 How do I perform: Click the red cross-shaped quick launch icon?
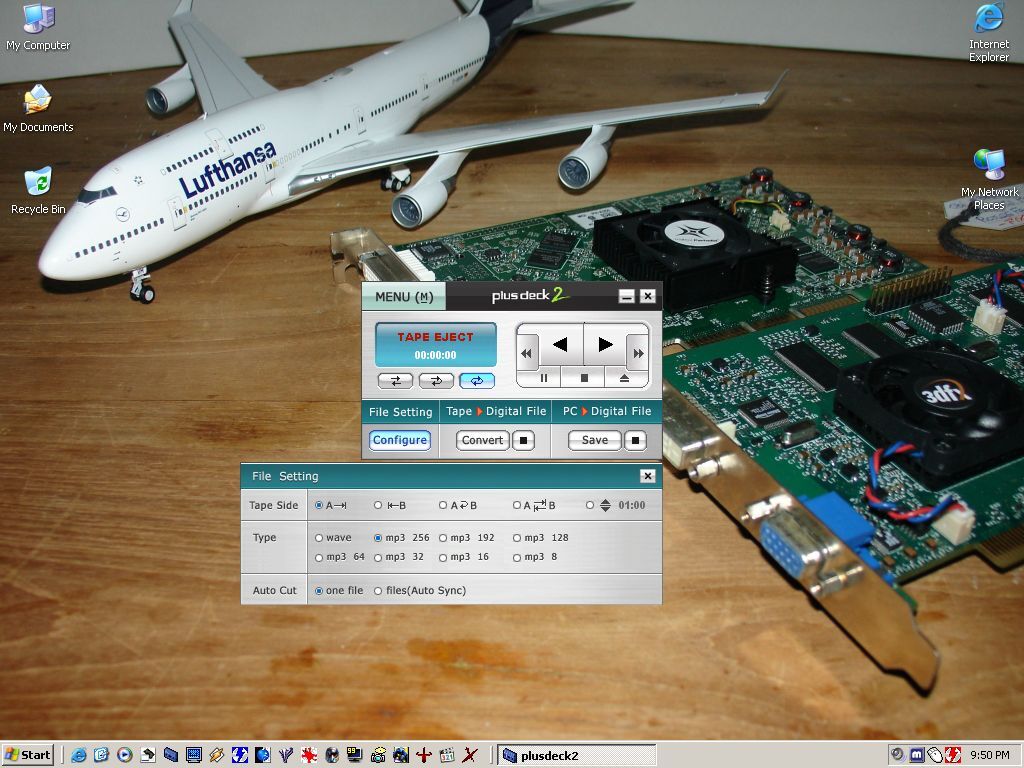[x=424, y=756]
